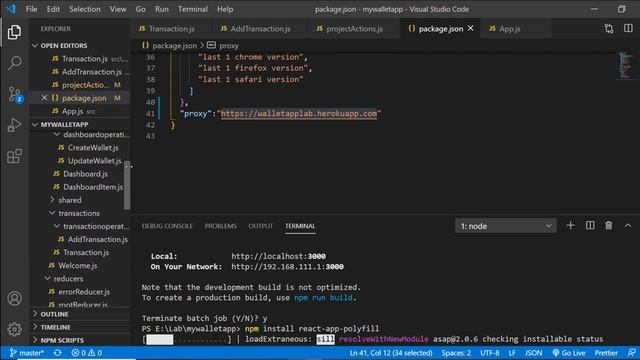Collapse the MYWALLETAPP folder section
The height and width of the screenshot is (360, 640).
(x=64, y=124)
